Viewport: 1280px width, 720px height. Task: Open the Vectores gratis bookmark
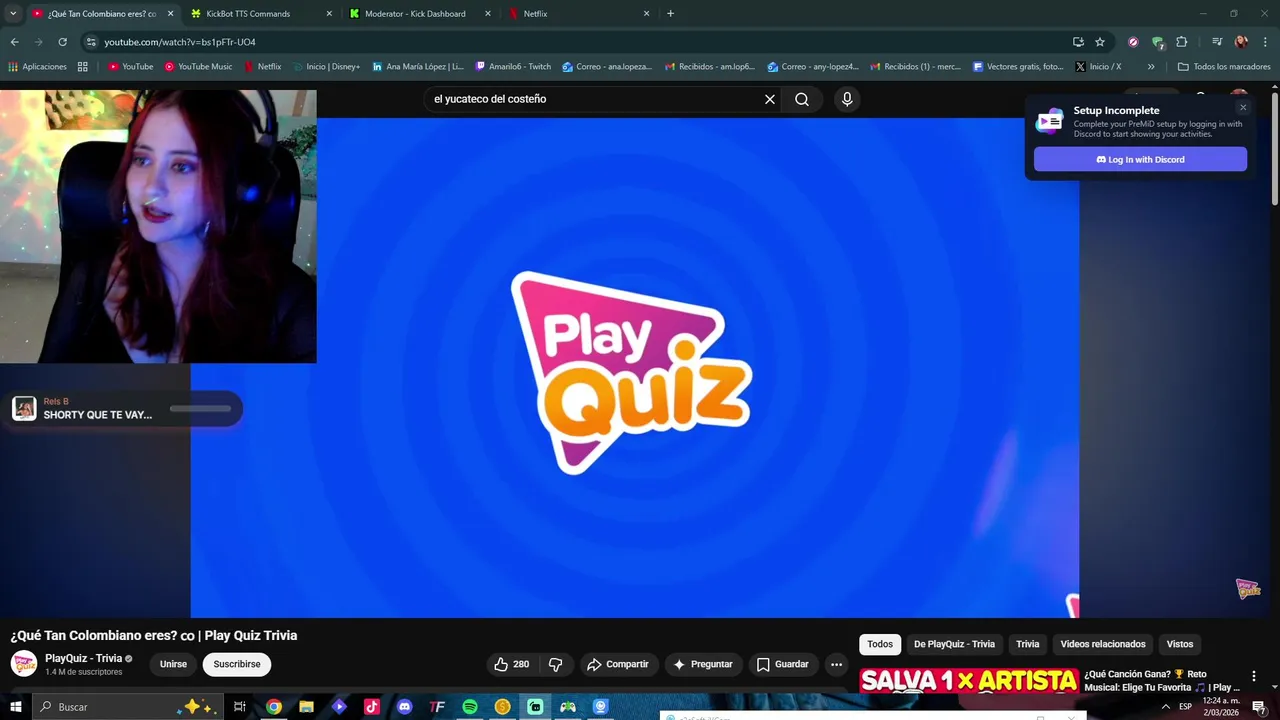click(x=1018, y=67)
